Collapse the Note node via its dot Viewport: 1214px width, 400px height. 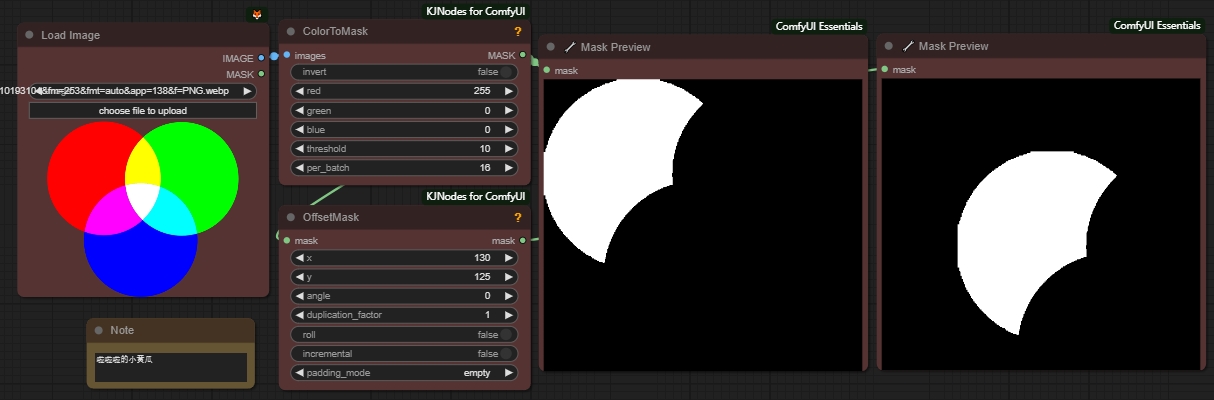[98, 330]
